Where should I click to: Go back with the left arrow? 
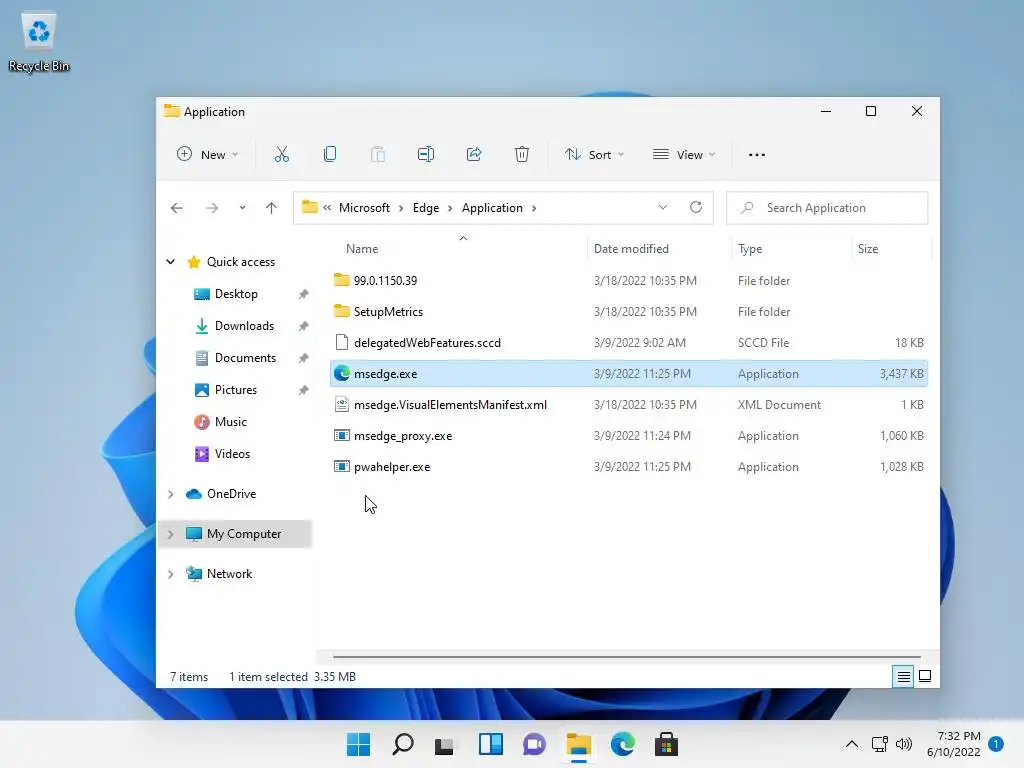177,208
